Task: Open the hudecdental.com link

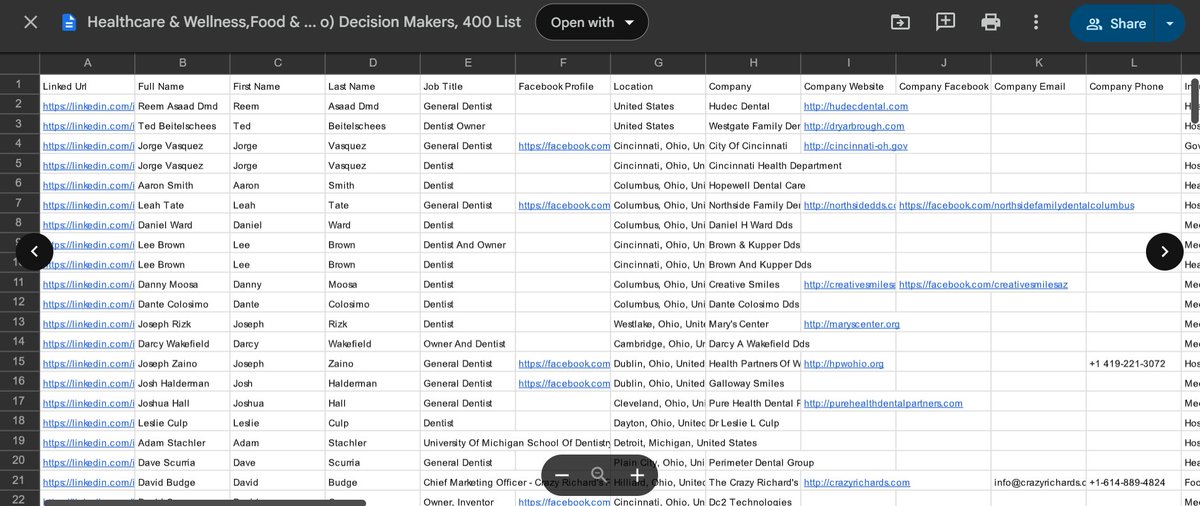Action: [x=856, y=106]
